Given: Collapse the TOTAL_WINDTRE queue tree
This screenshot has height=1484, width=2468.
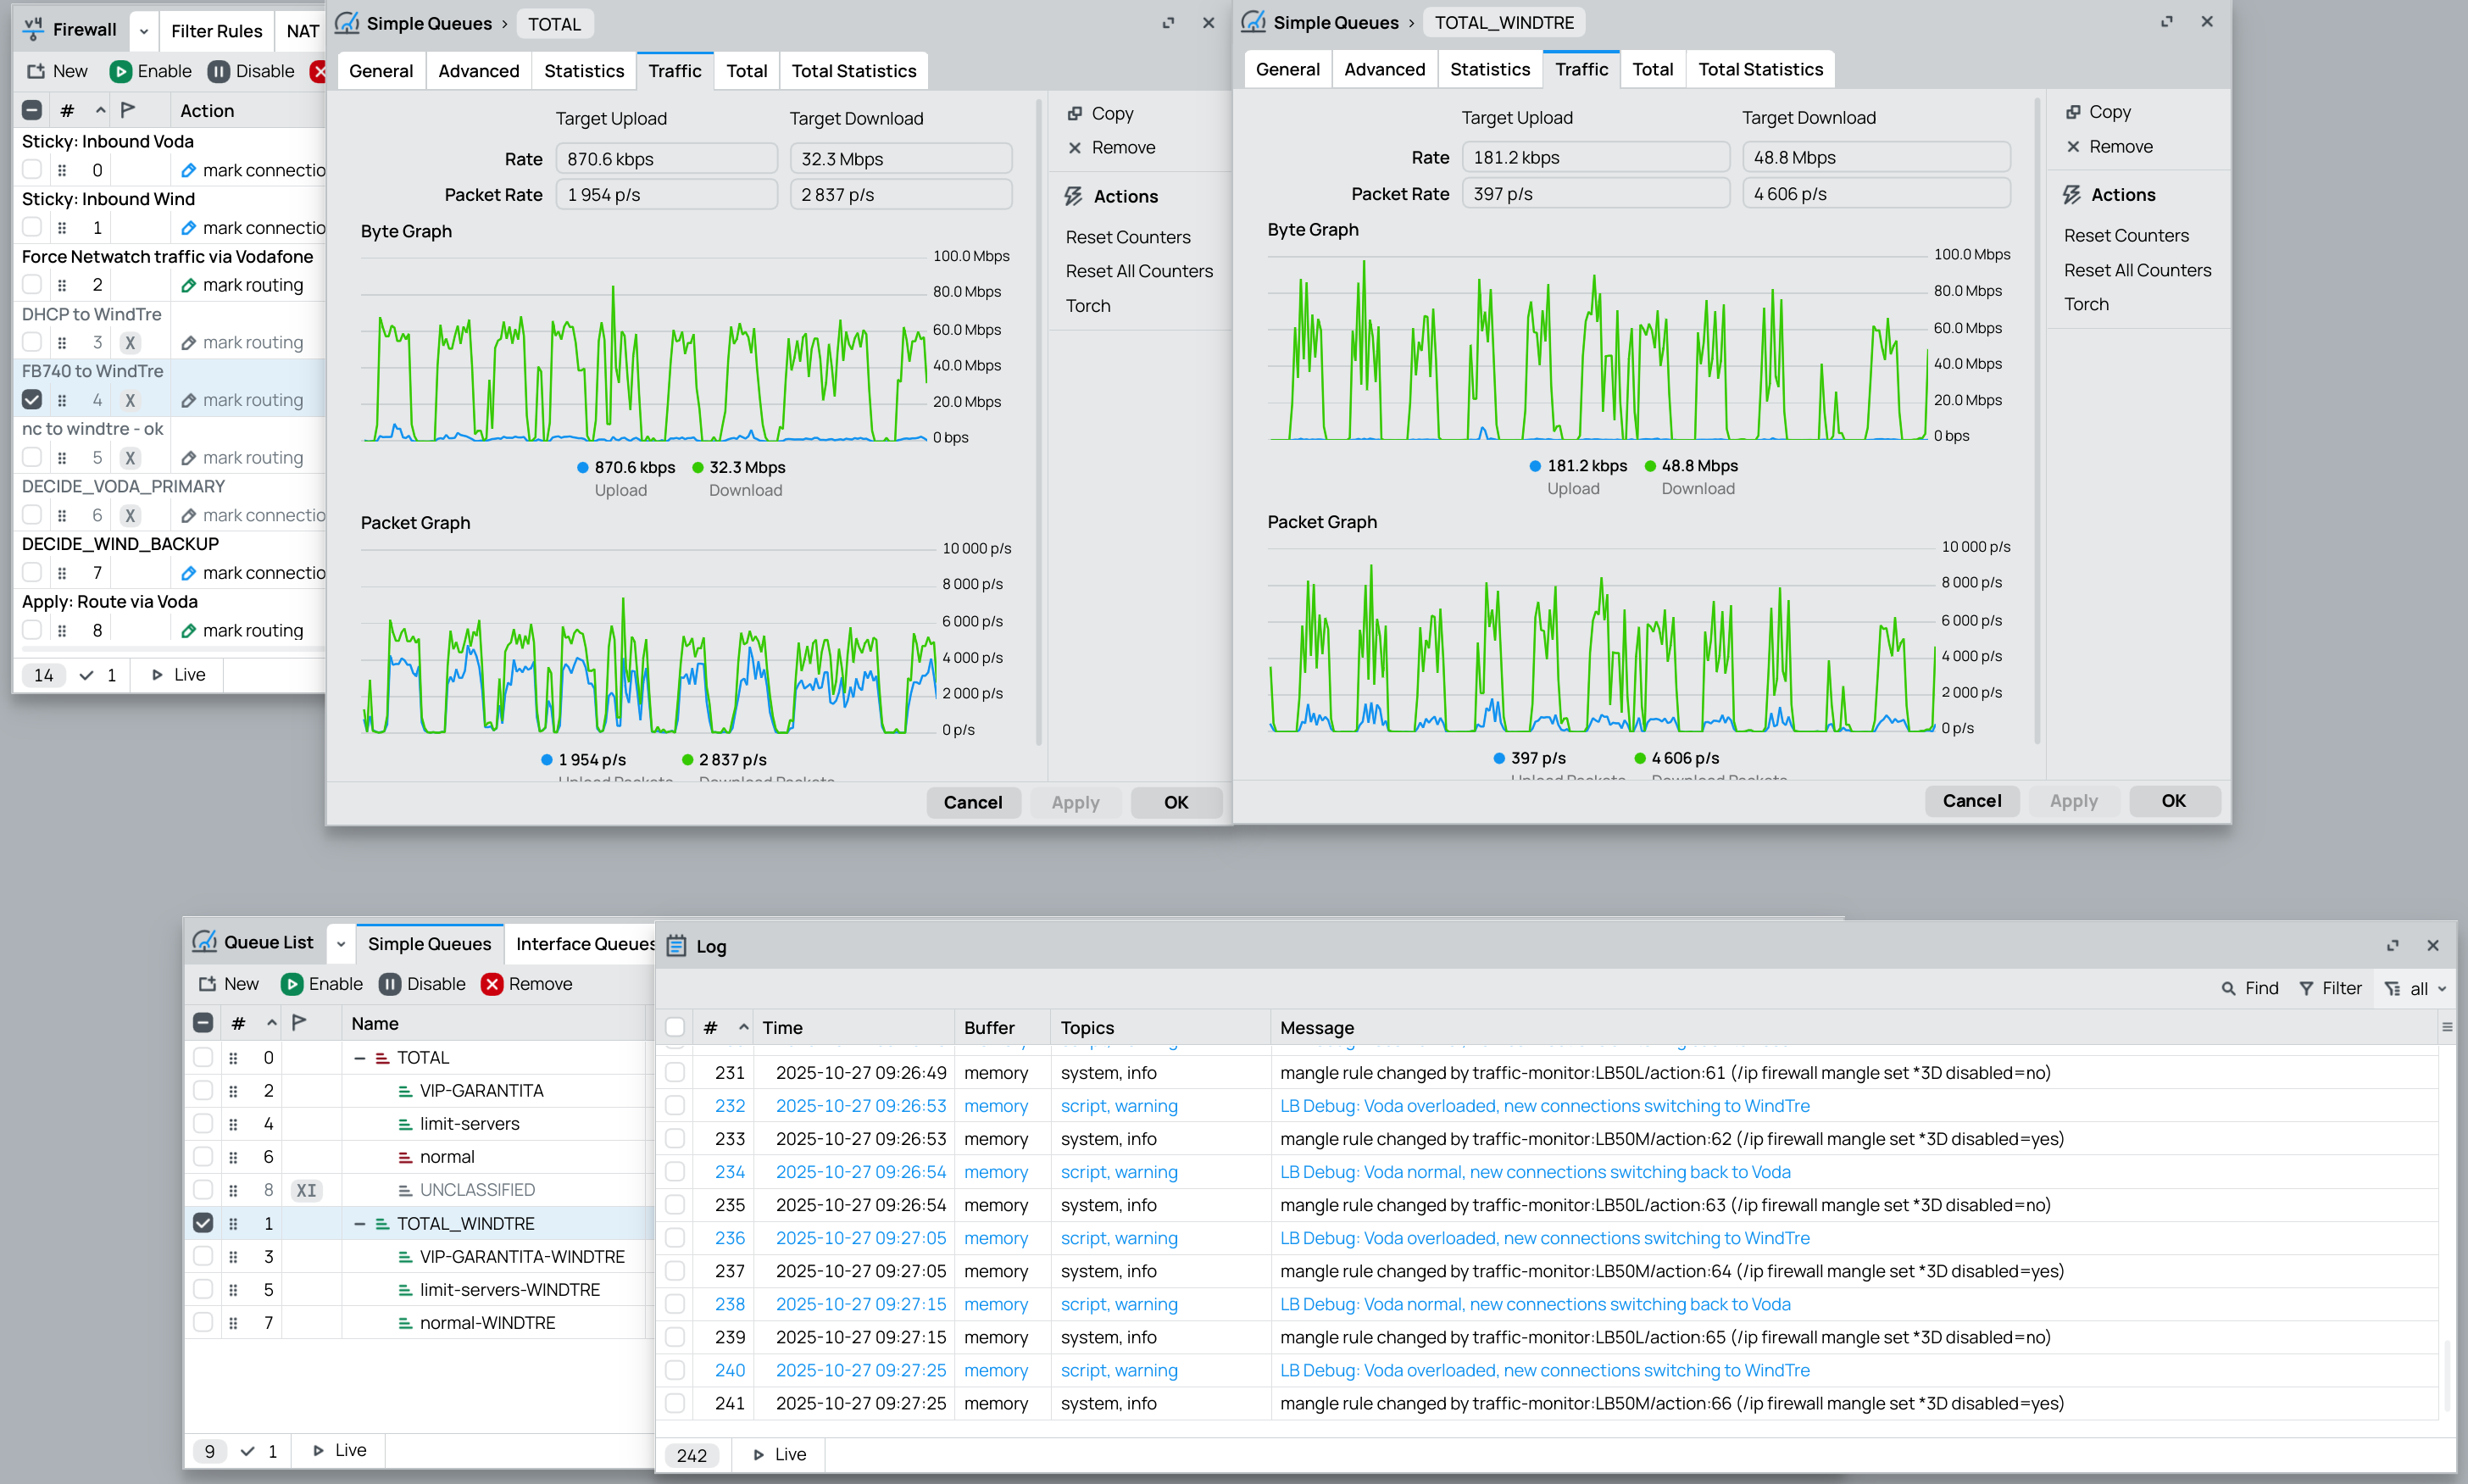Looking at the screenshot, I should pos(360,1223).
